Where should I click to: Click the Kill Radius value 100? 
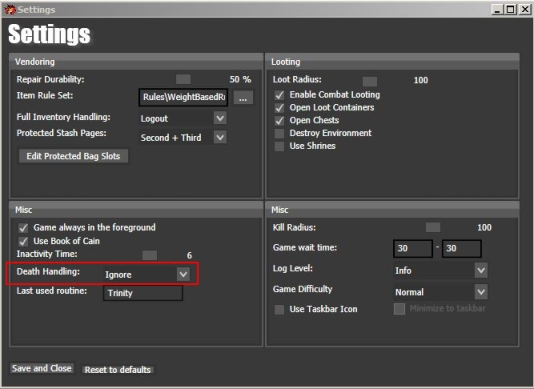(484, 228)
